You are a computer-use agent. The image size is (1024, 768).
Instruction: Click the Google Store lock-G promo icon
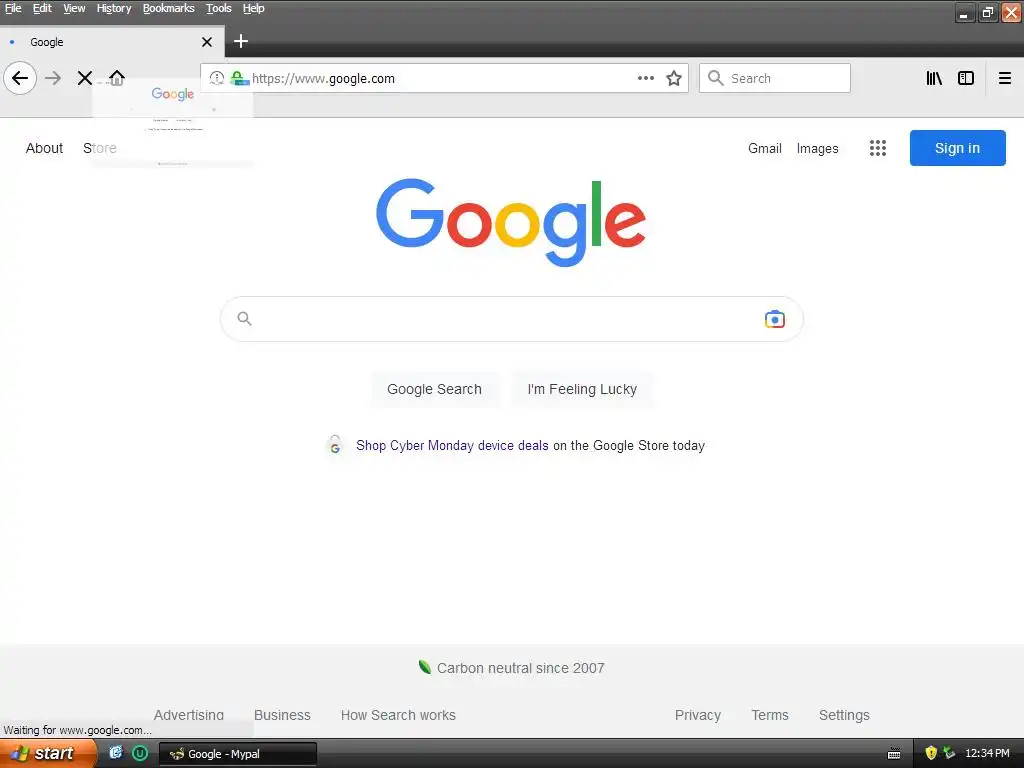[334, 445]
